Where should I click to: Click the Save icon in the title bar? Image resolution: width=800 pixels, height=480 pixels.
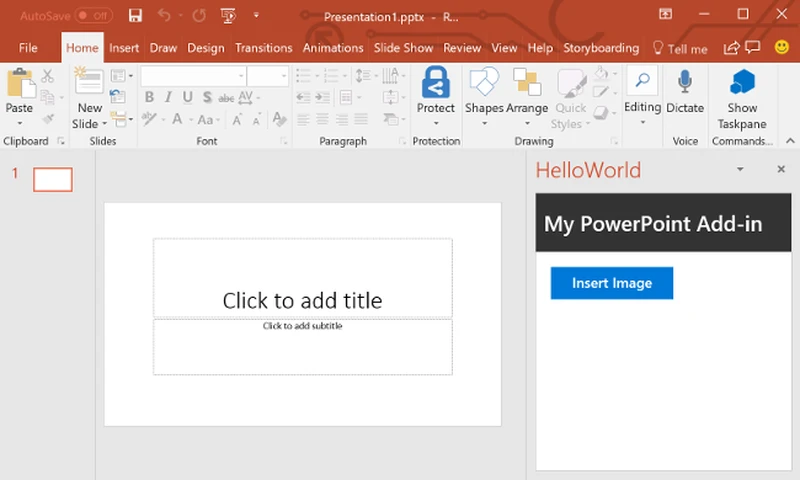[x=135, y=16]
